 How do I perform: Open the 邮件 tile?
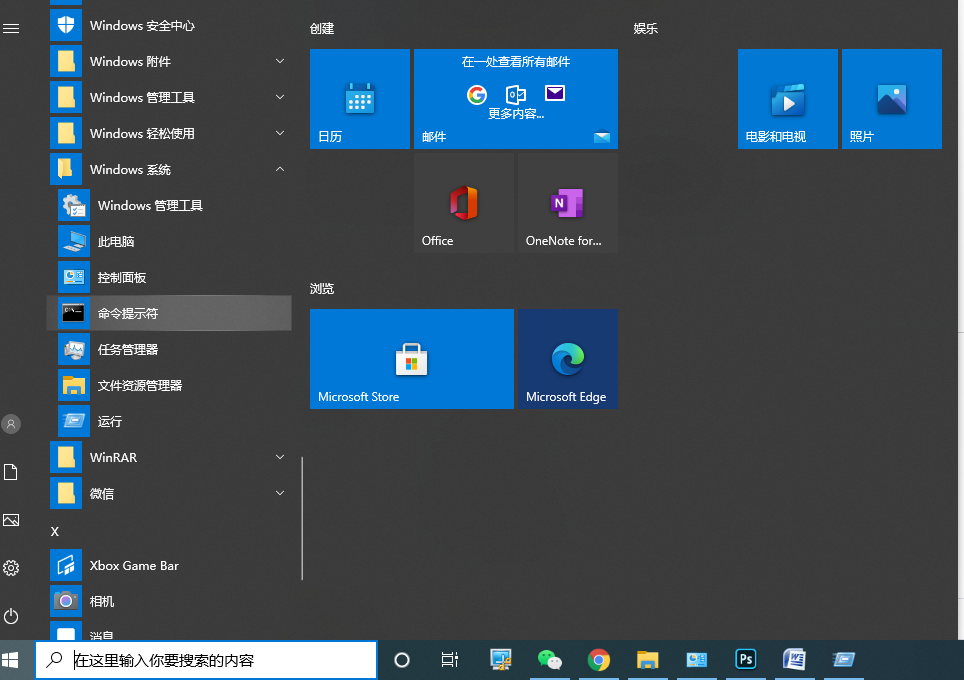[x=516, y=99]
